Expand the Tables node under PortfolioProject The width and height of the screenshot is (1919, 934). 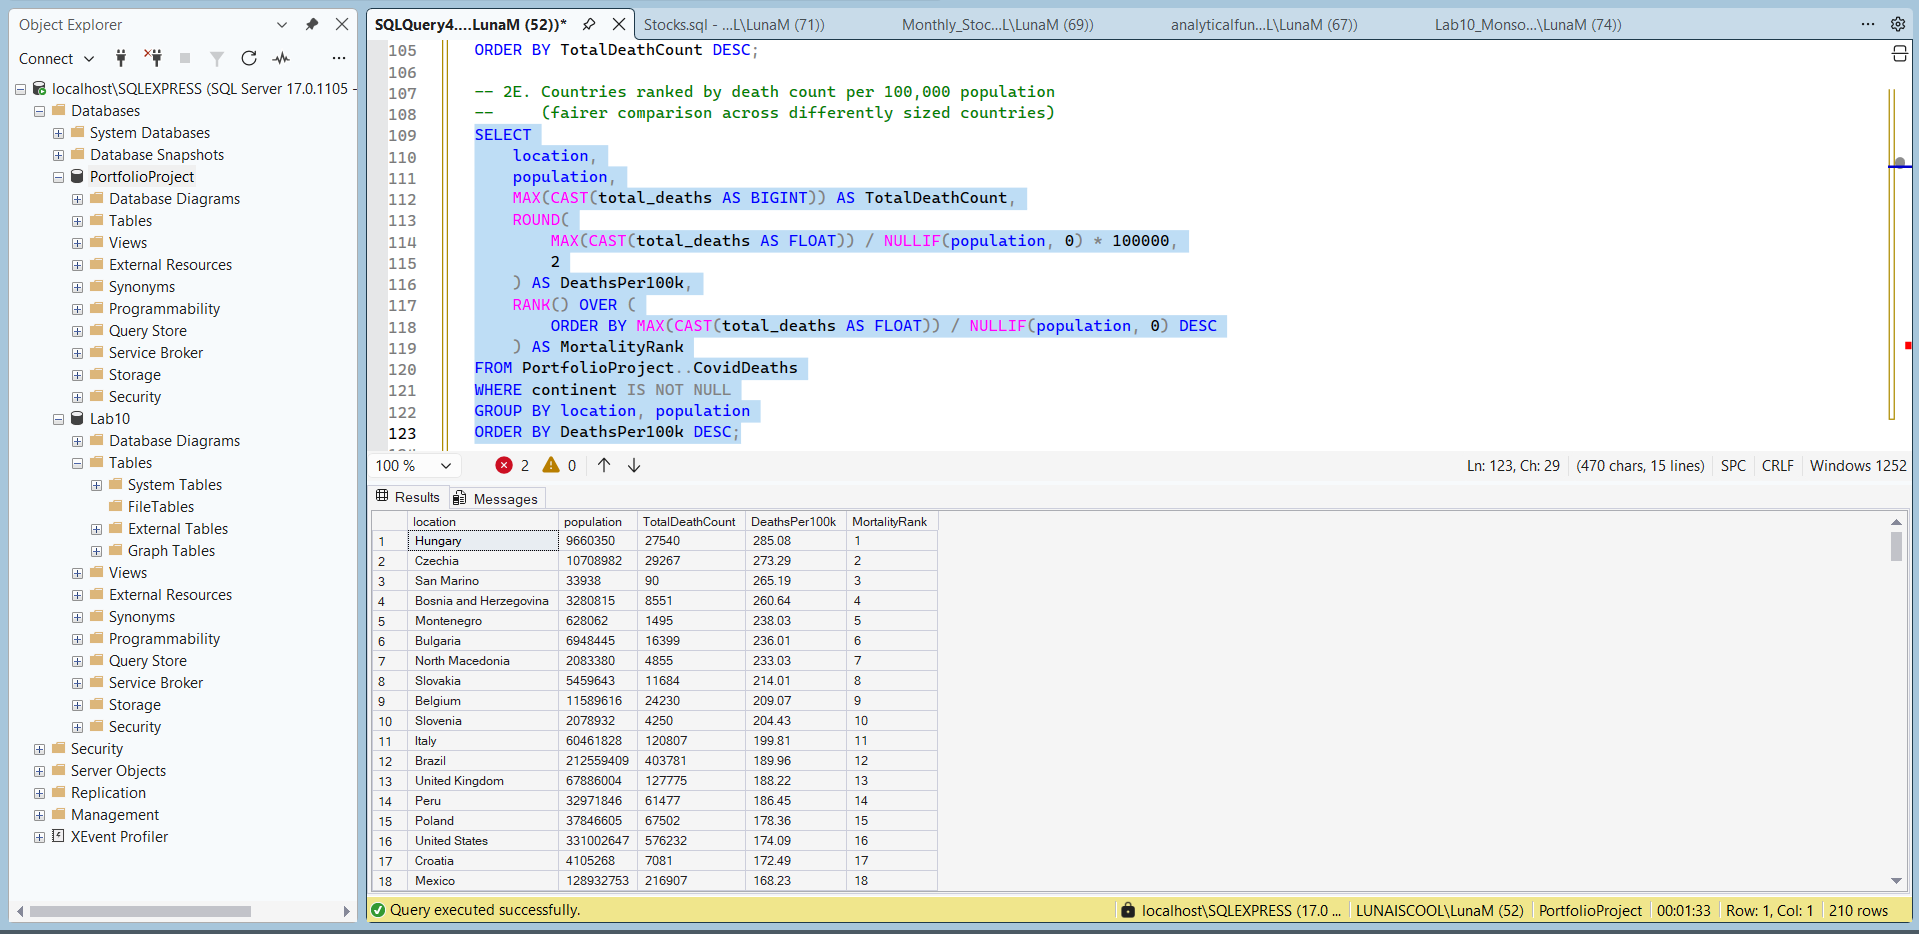tap(78, 221)
